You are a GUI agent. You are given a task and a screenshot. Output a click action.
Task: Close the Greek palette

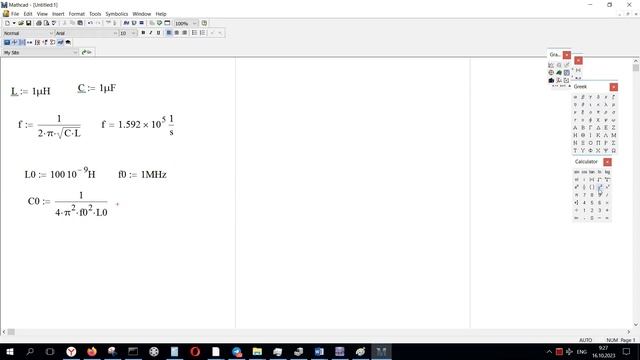tap(613, 87)
